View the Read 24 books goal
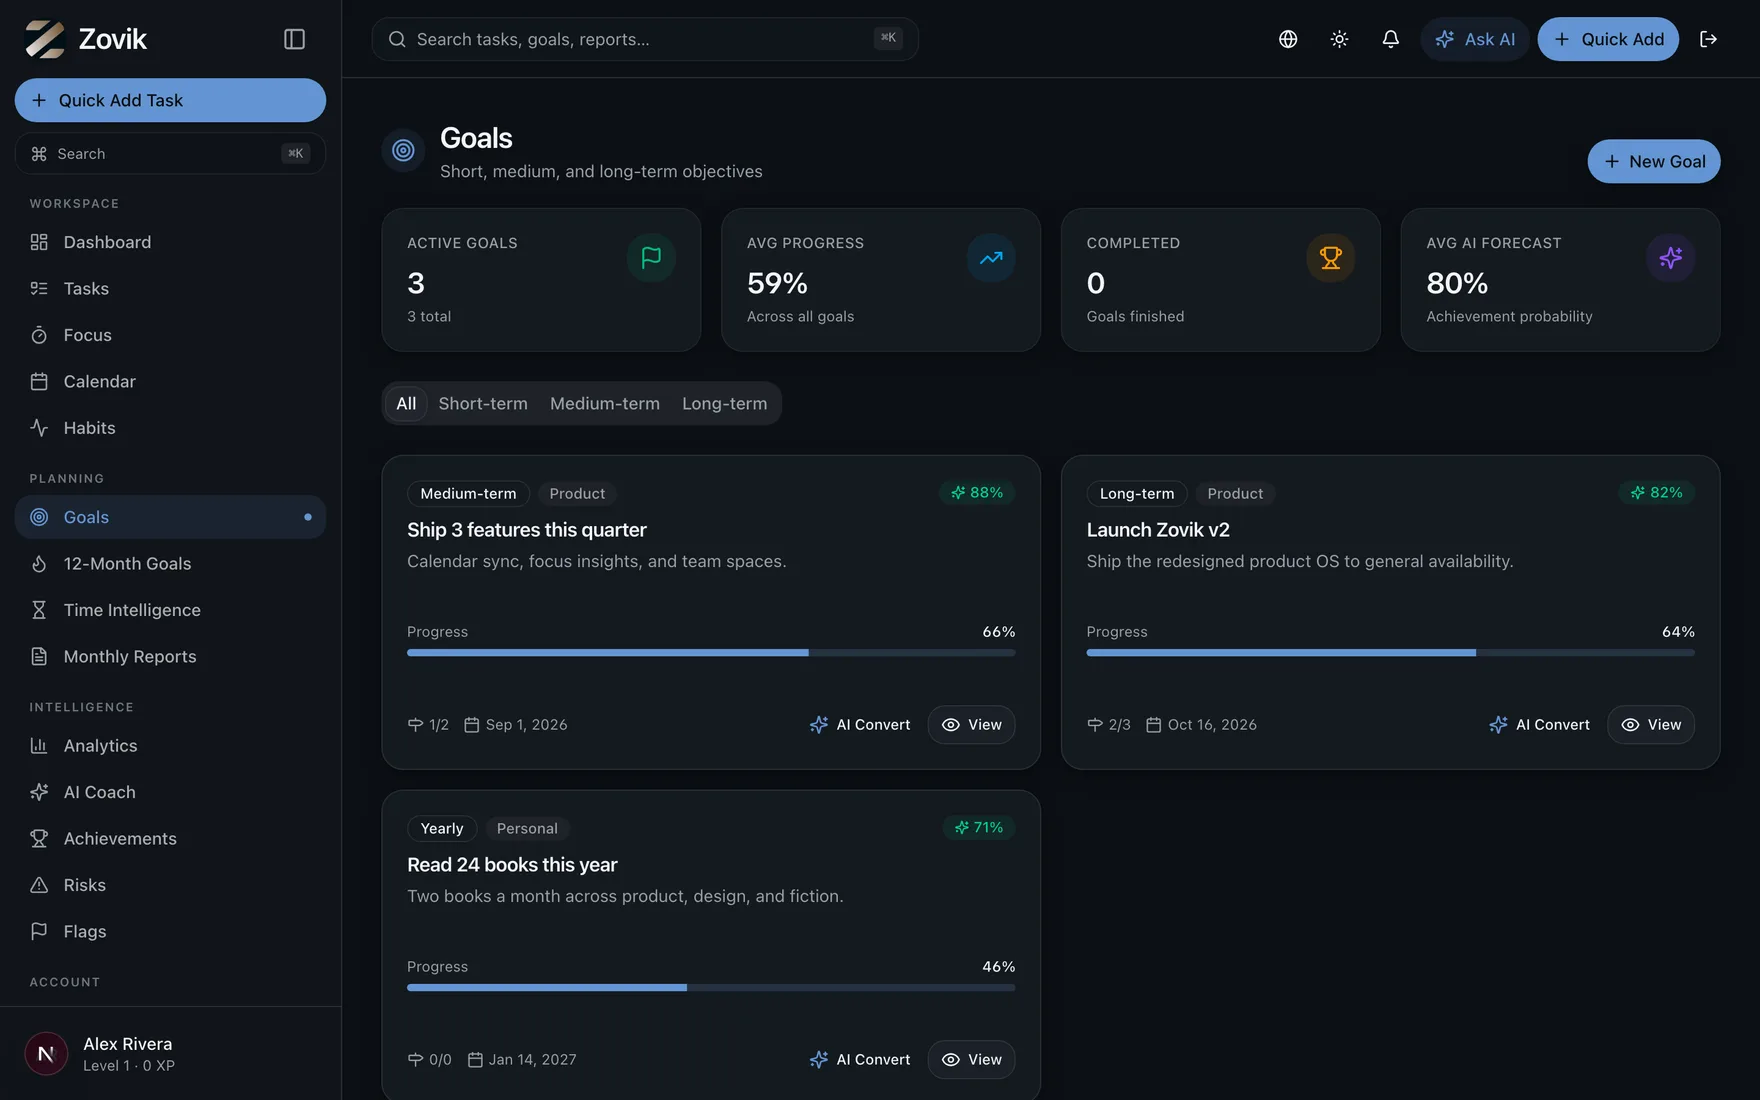 coord(971,1060)
